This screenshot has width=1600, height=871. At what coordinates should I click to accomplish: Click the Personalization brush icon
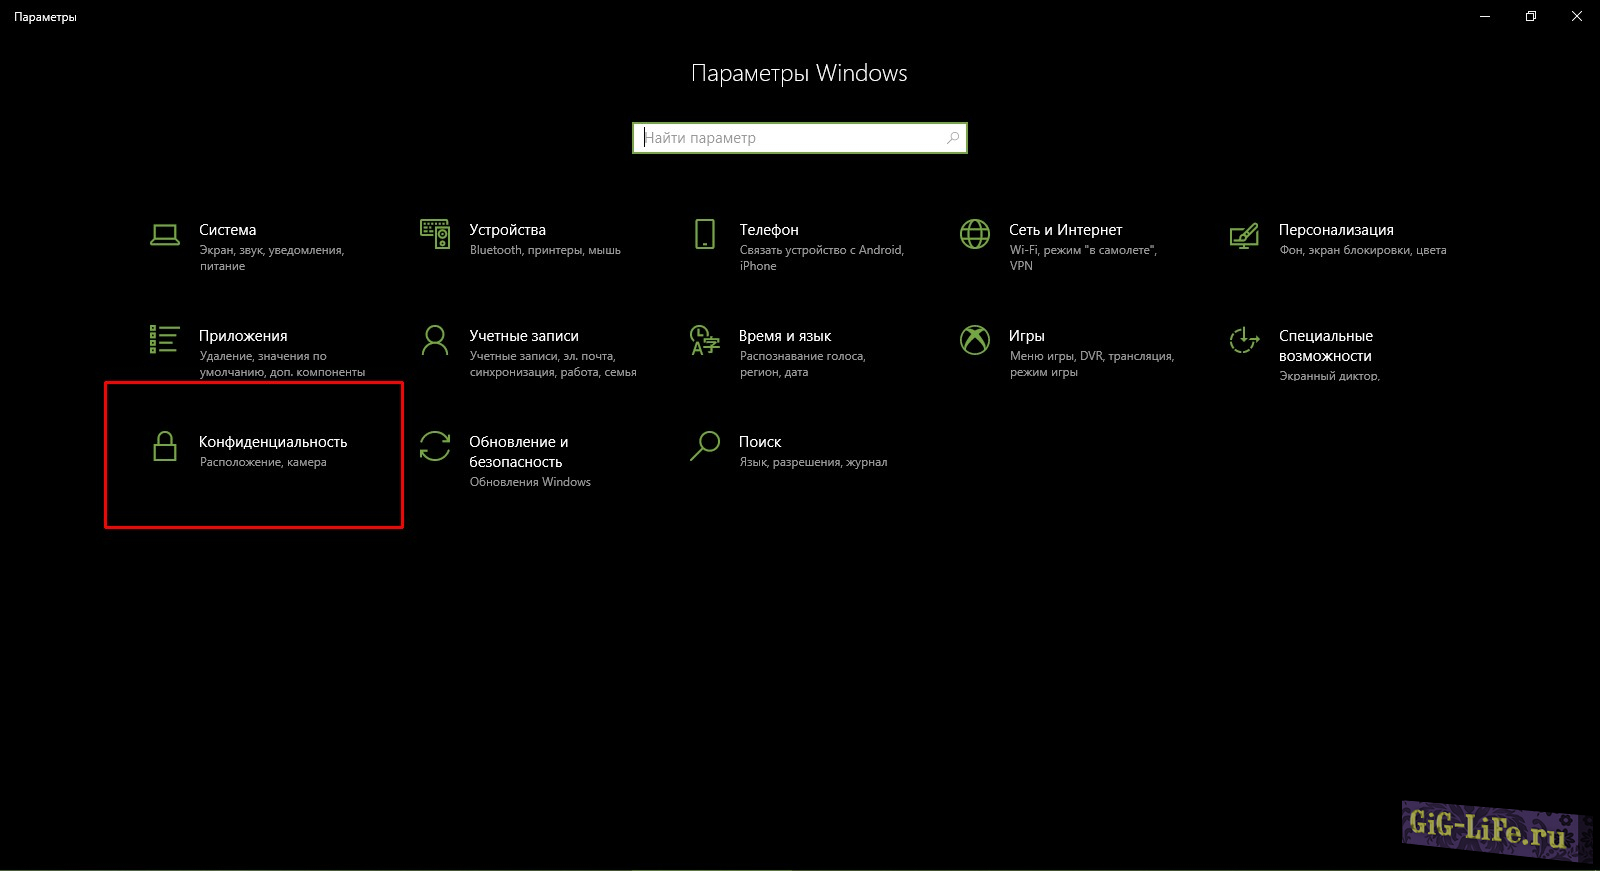(x=1244, y=236)
